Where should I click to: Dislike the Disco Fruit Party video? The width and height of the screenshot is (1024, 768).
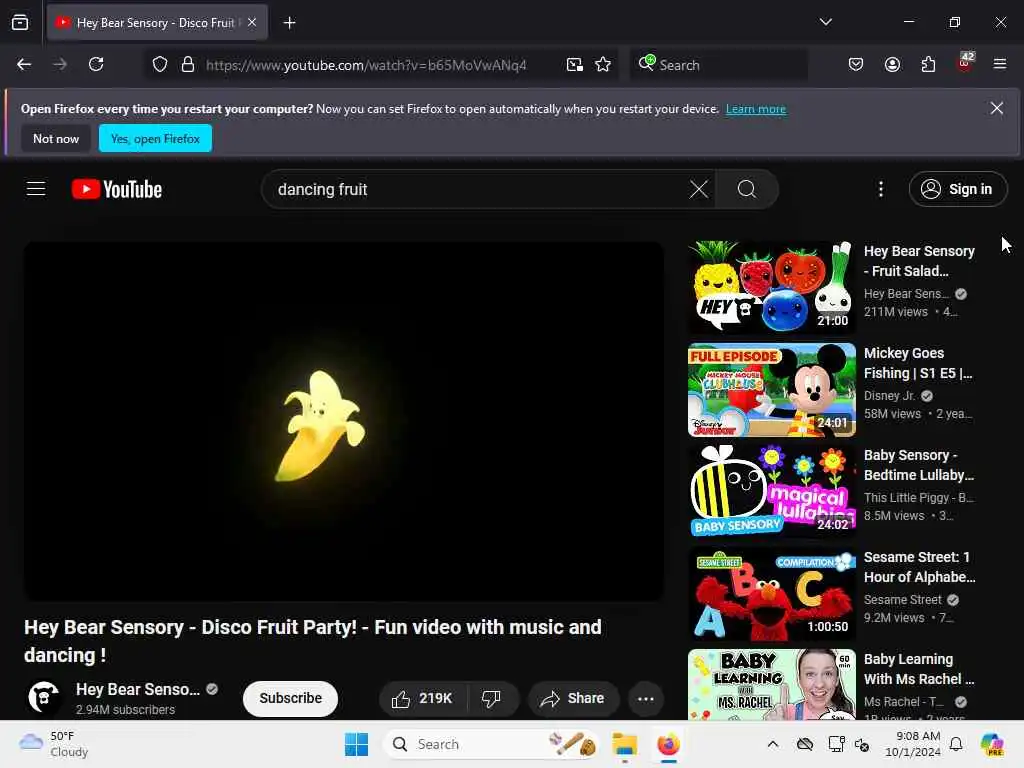click(492, 699)
